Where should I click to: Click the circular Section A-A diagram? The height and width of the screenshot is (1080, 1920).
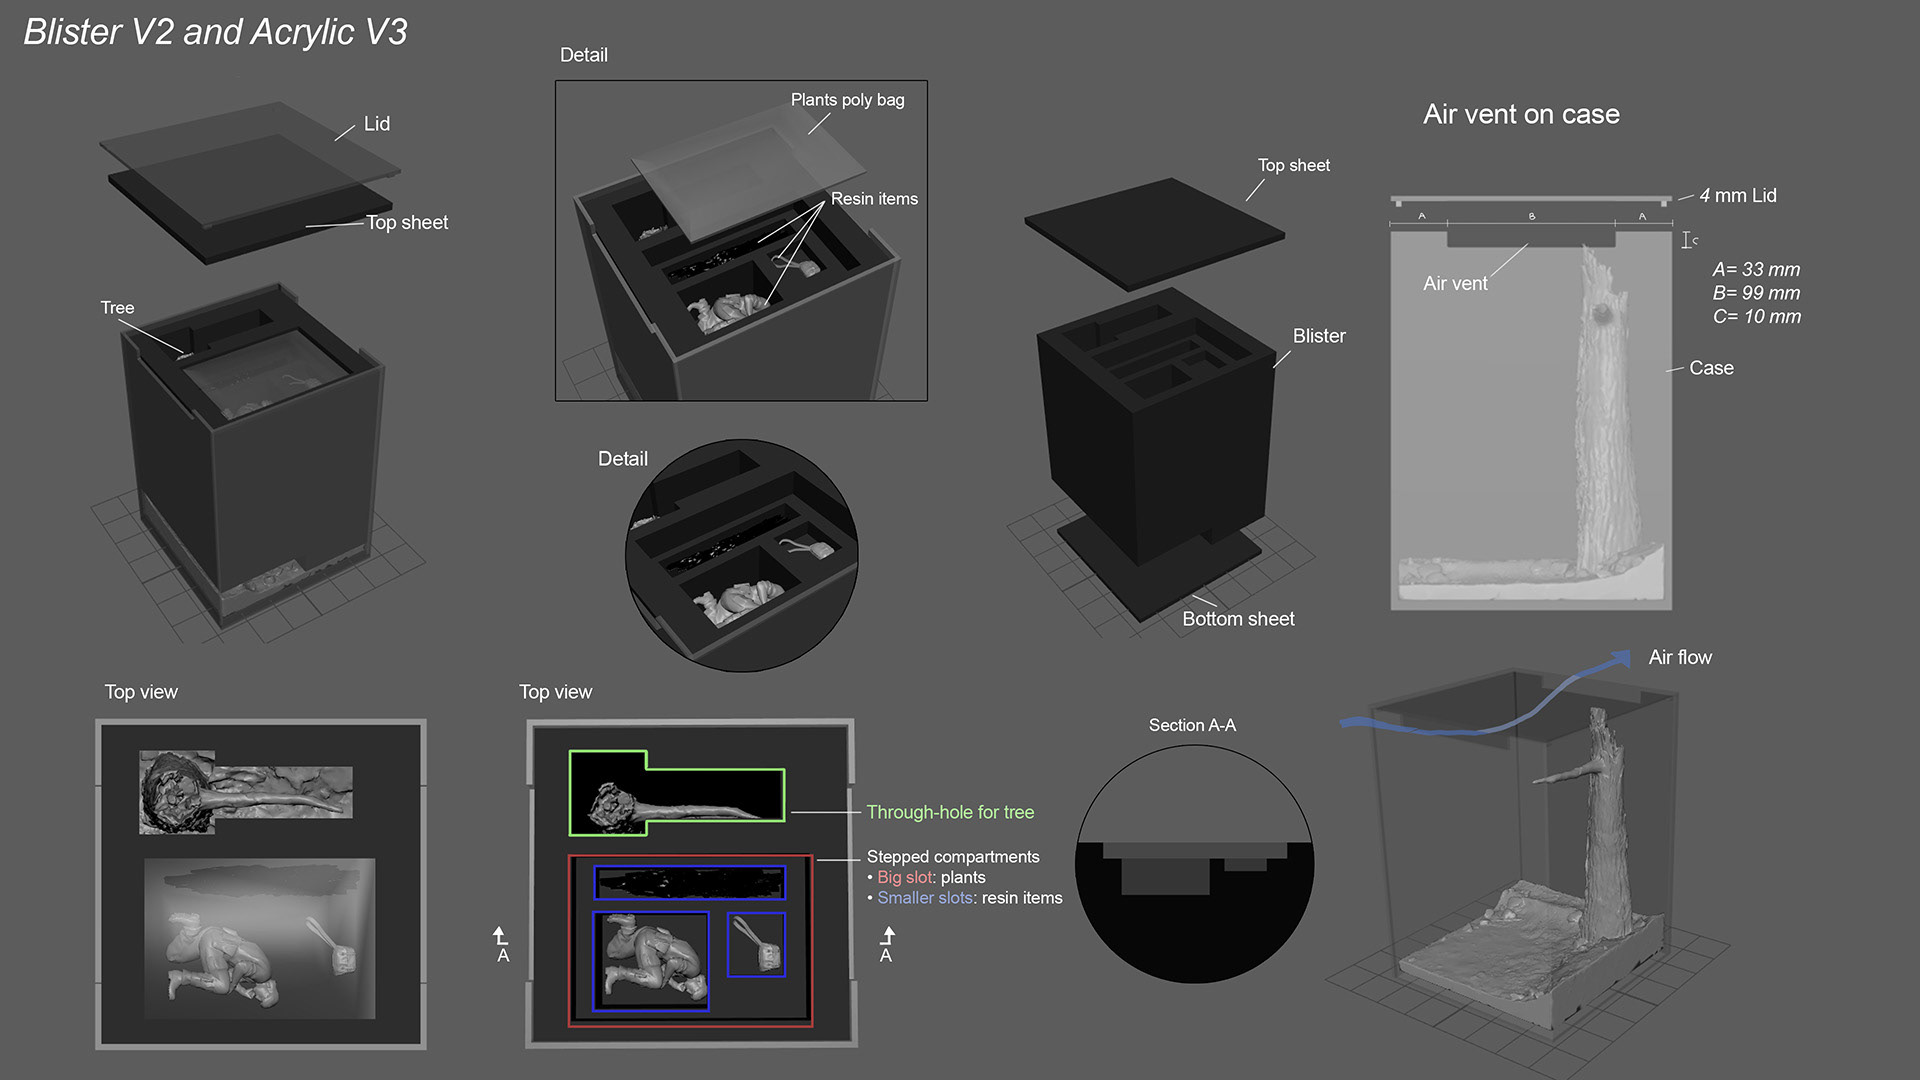coord(1194,863)
